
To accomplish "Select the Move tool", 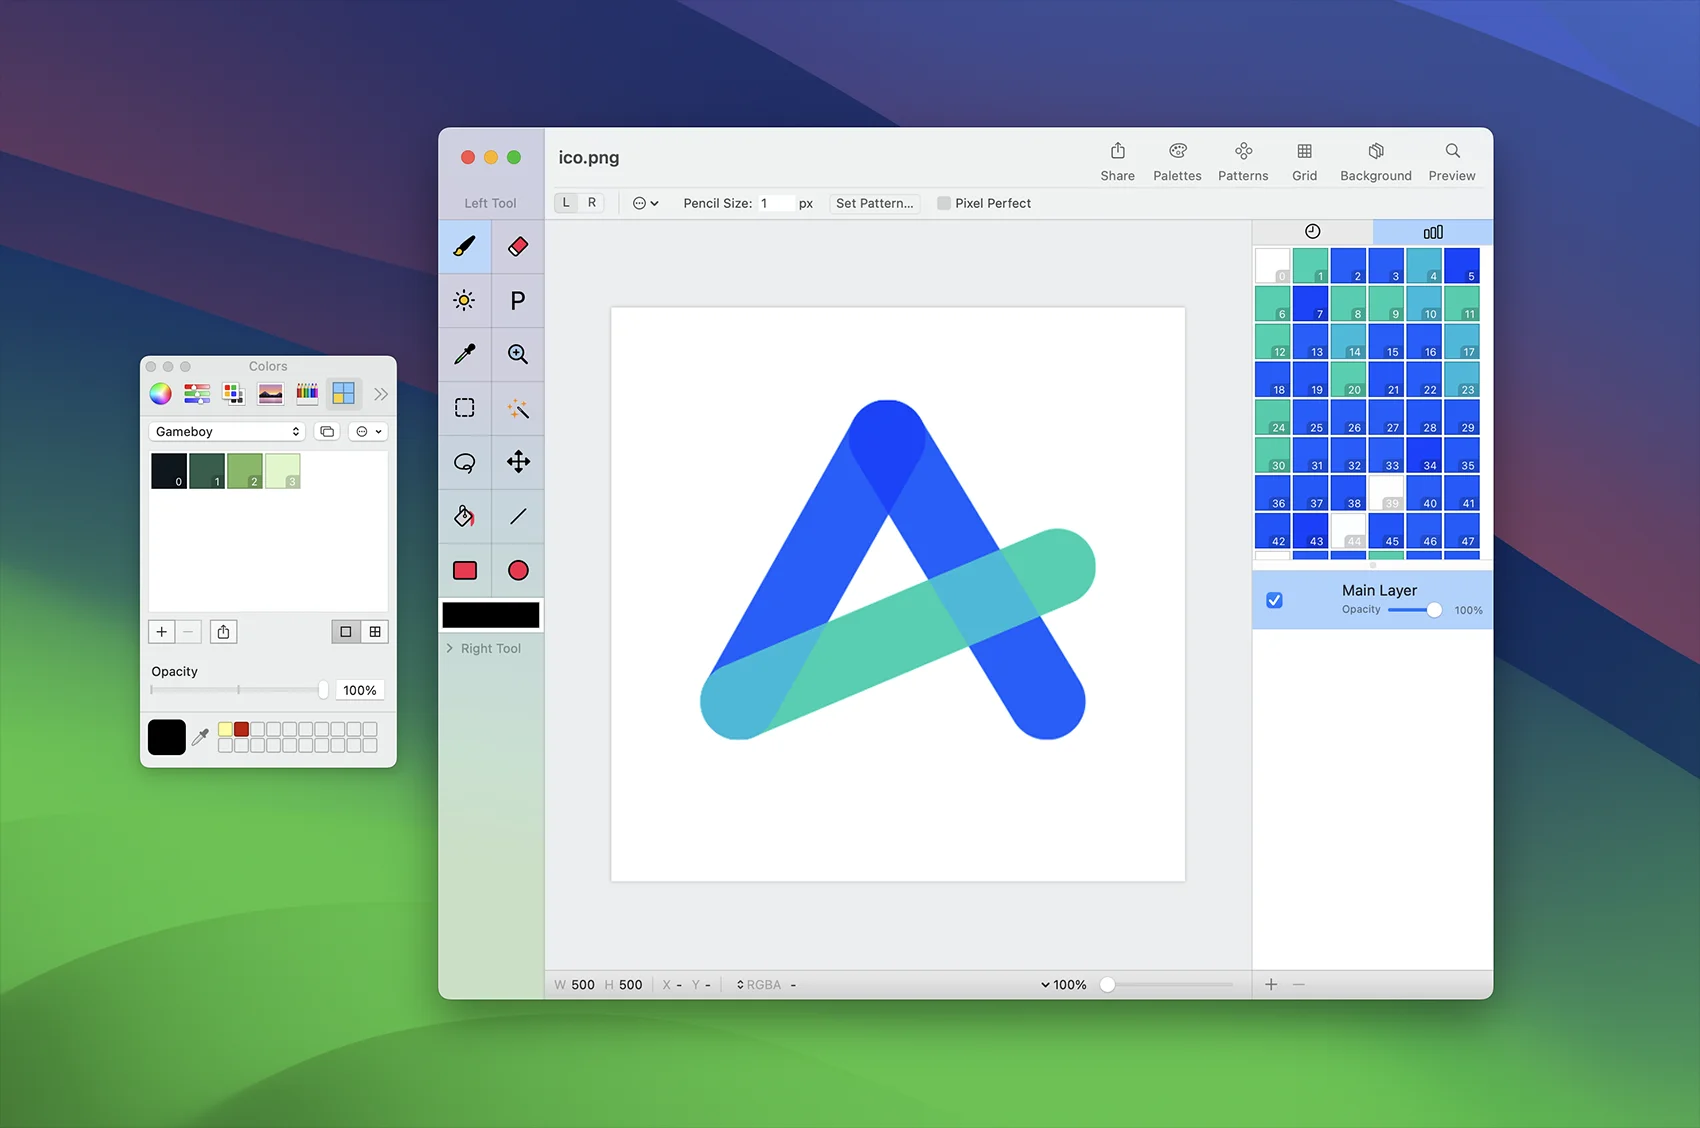I will click(518, 462).
